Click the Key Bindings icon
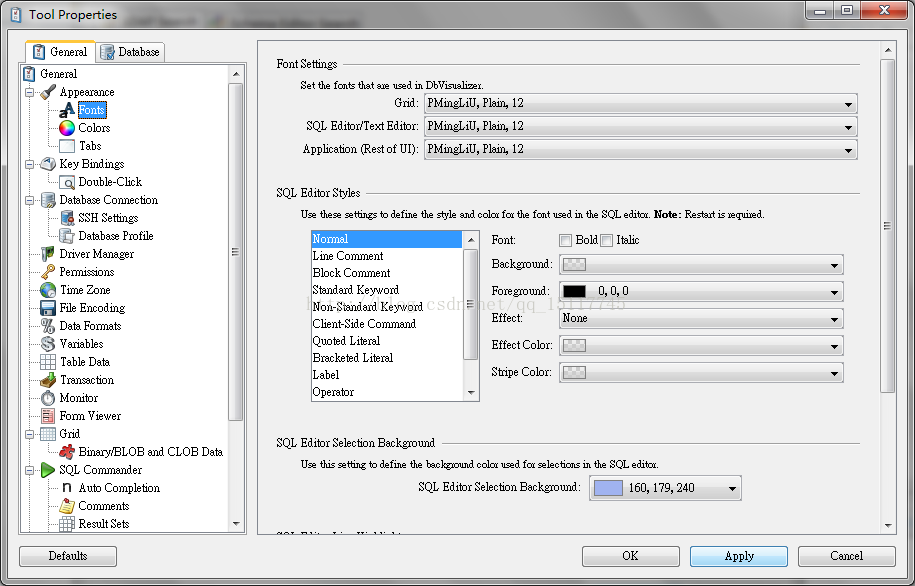The width and height of the screenshot is (915, 586). (x=48, y=164)
